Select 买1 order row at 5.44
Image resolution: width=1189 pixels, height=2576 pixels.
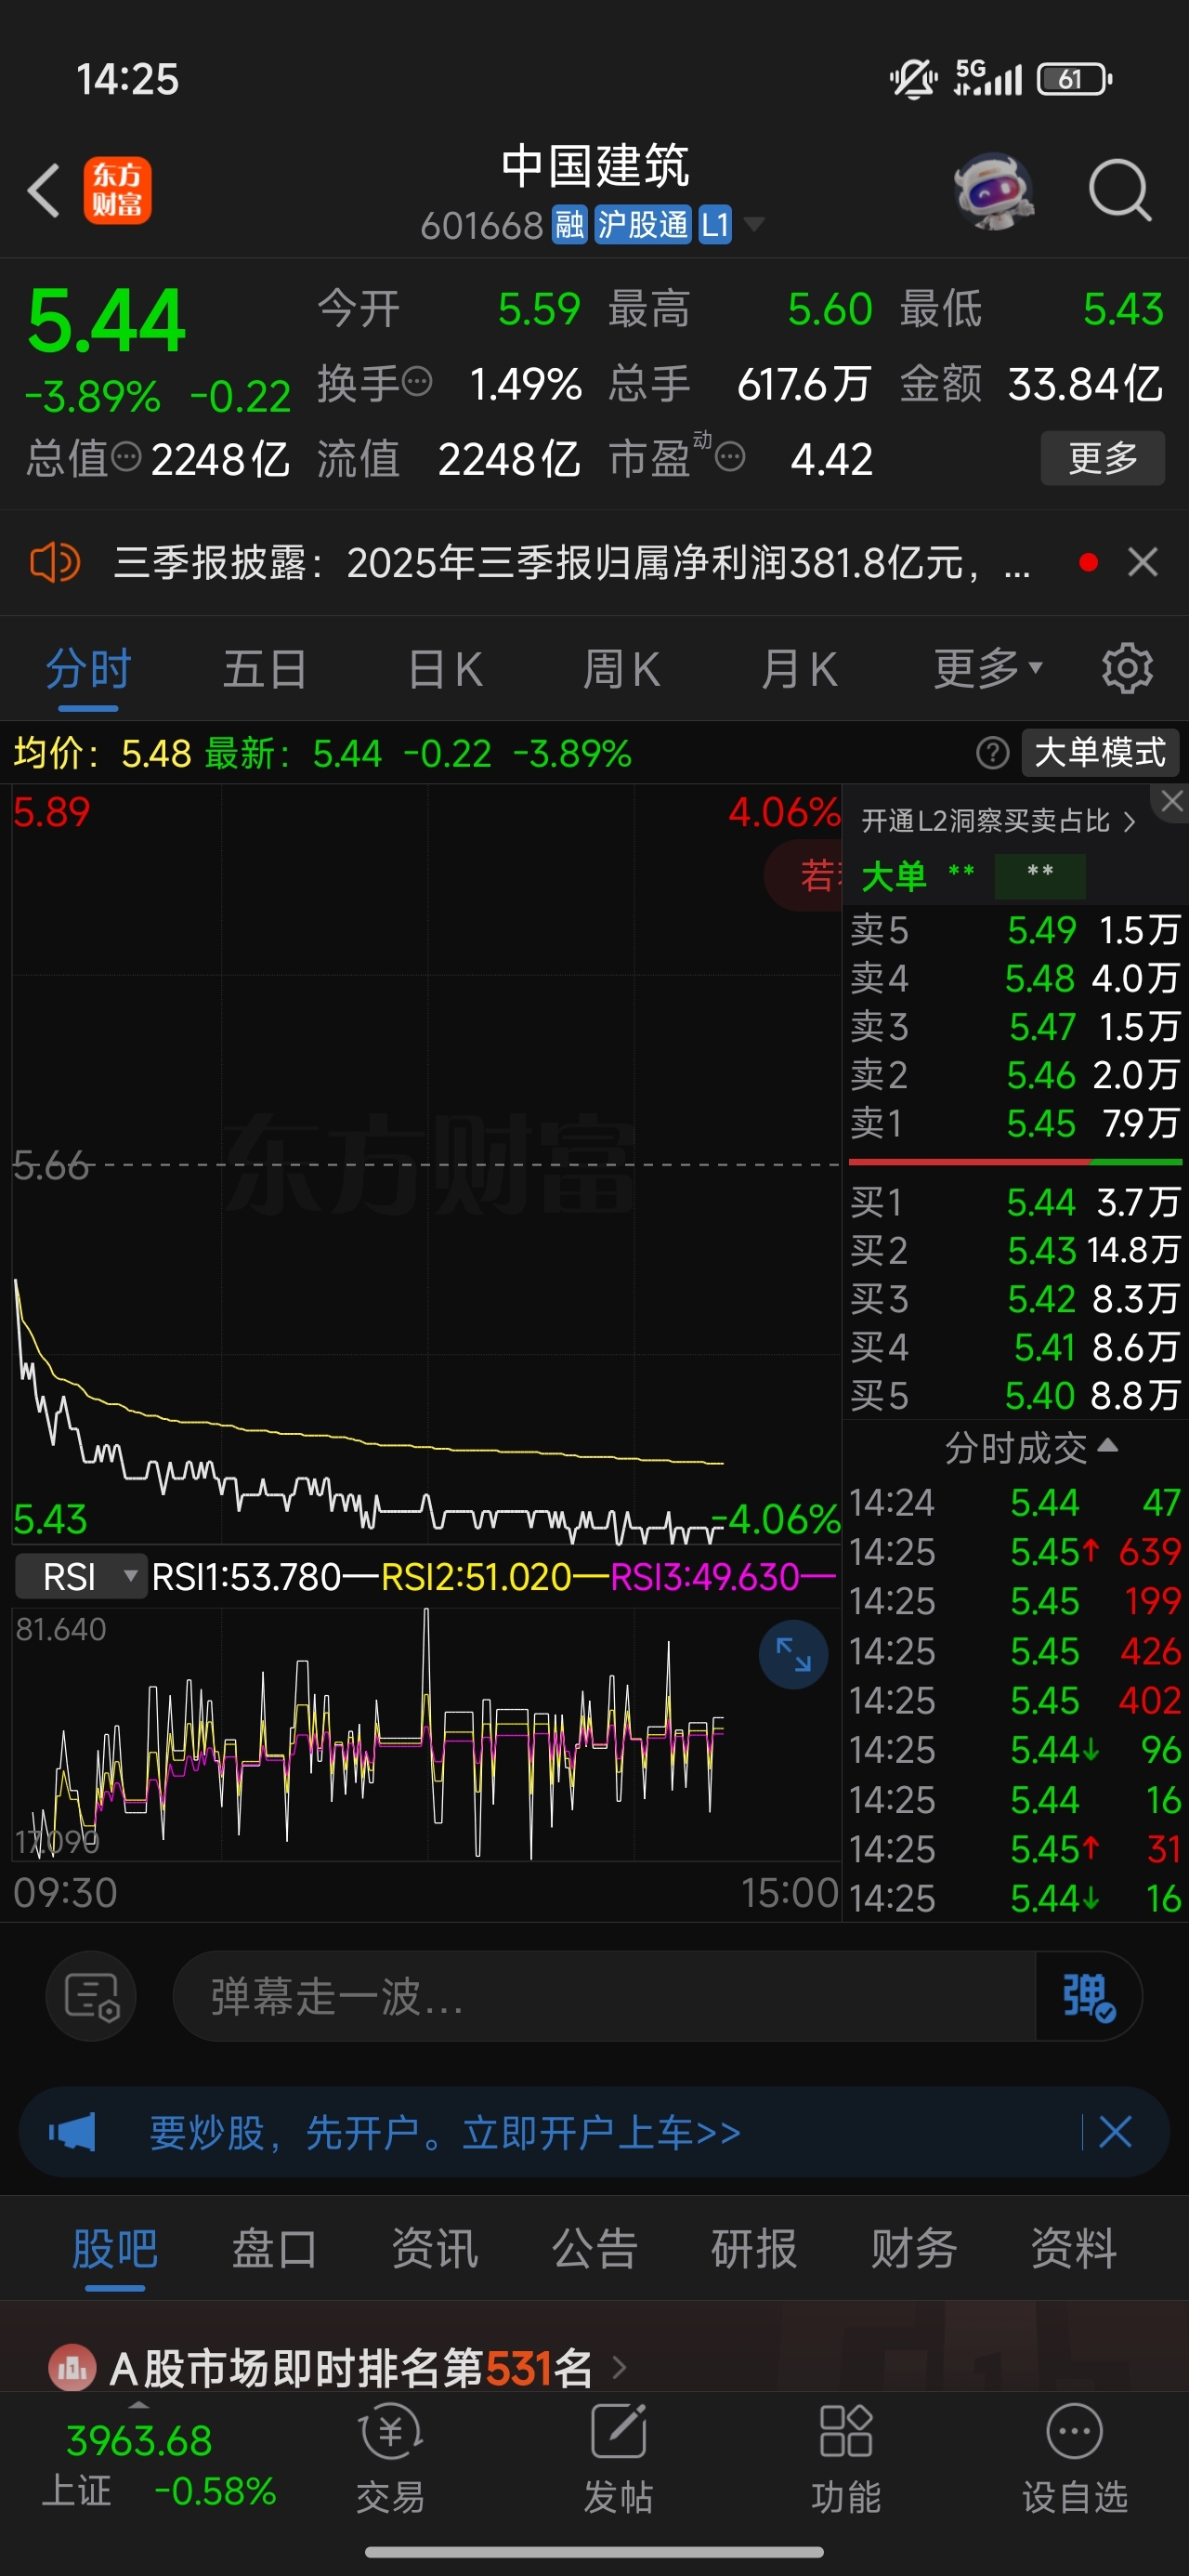click(1014, 1202)
